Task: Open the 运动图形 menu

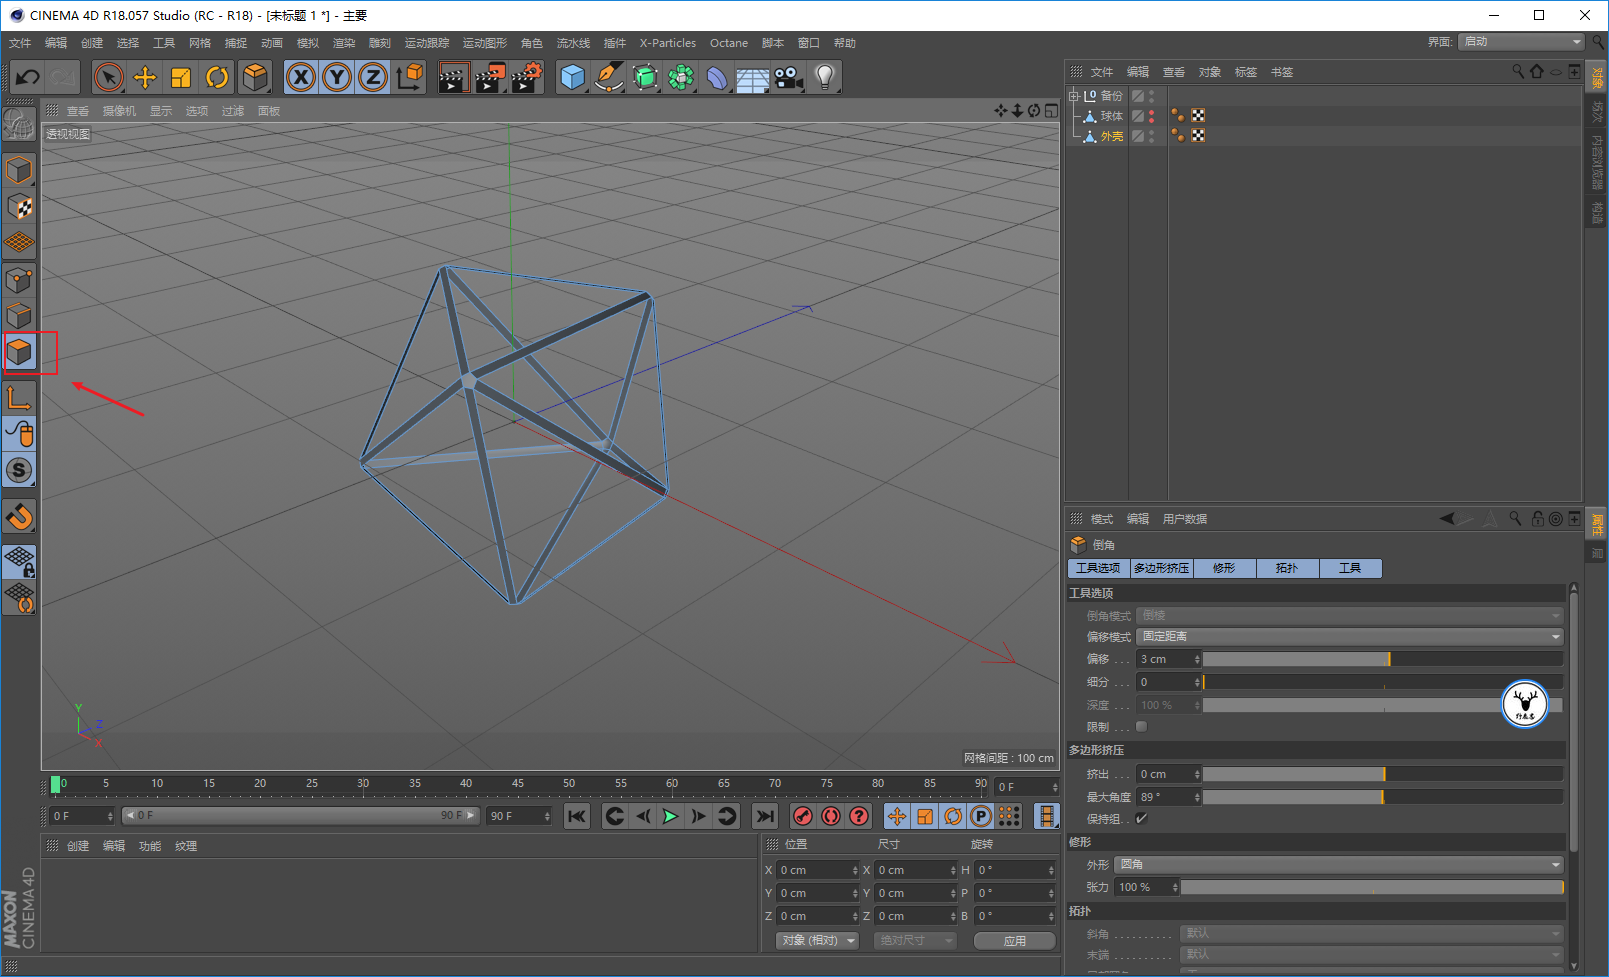Action: [x=485, y=43]
